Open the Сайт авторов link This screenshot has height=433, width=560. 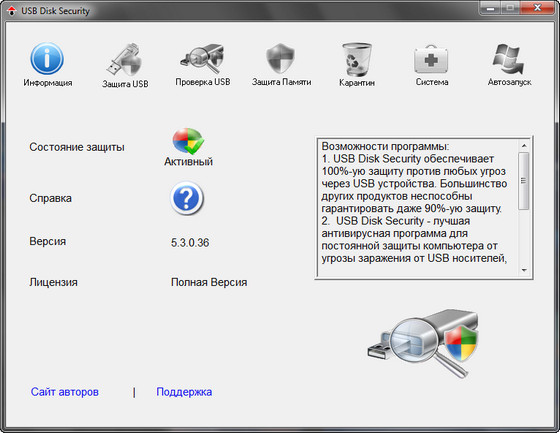(x=65, y=392)
